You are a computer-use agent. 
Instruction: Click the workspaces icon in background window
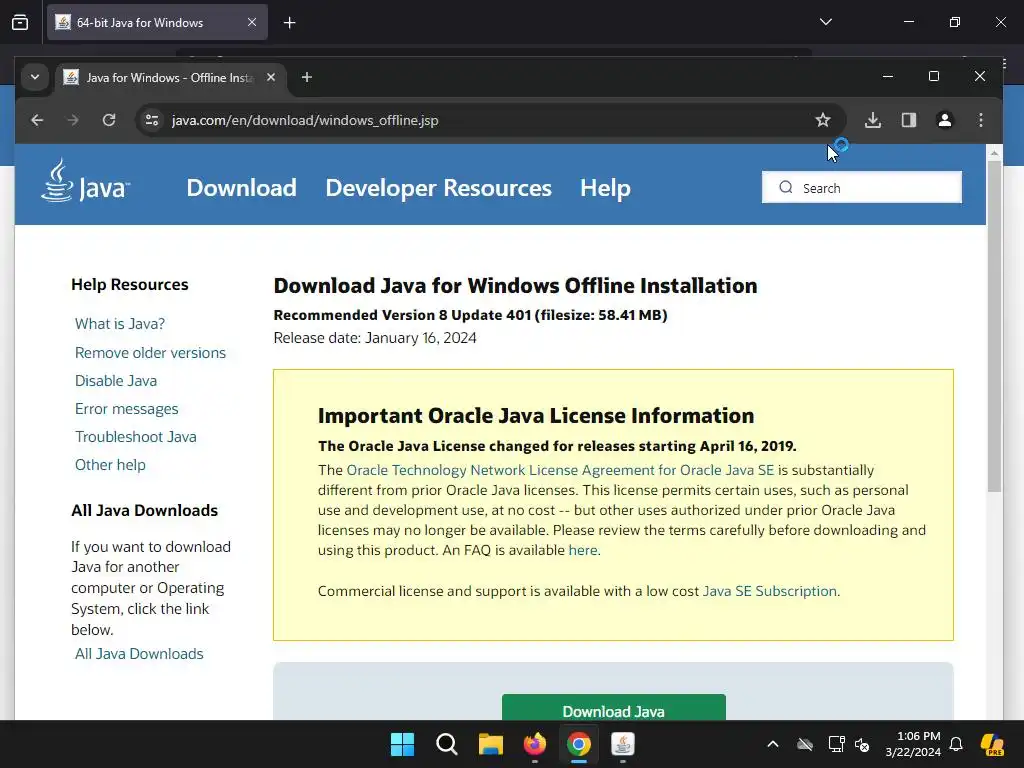click(20, 22)
